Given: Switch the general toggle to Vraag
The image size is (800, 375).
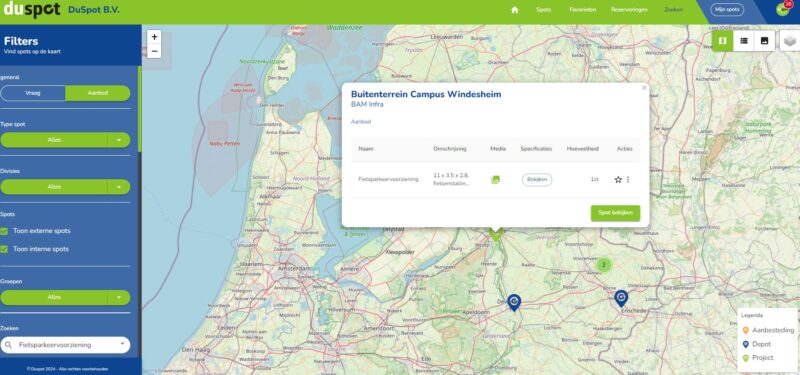Looking at the screenshot, I should [x=33, y=93].
